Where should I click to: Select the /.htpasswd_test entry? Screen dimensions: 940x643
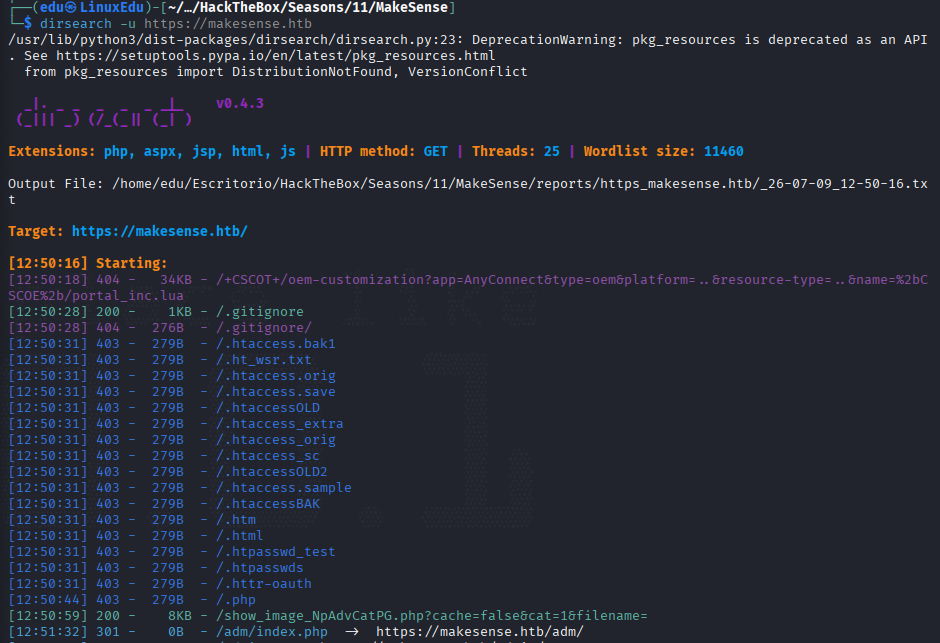(x=276, y=552)
